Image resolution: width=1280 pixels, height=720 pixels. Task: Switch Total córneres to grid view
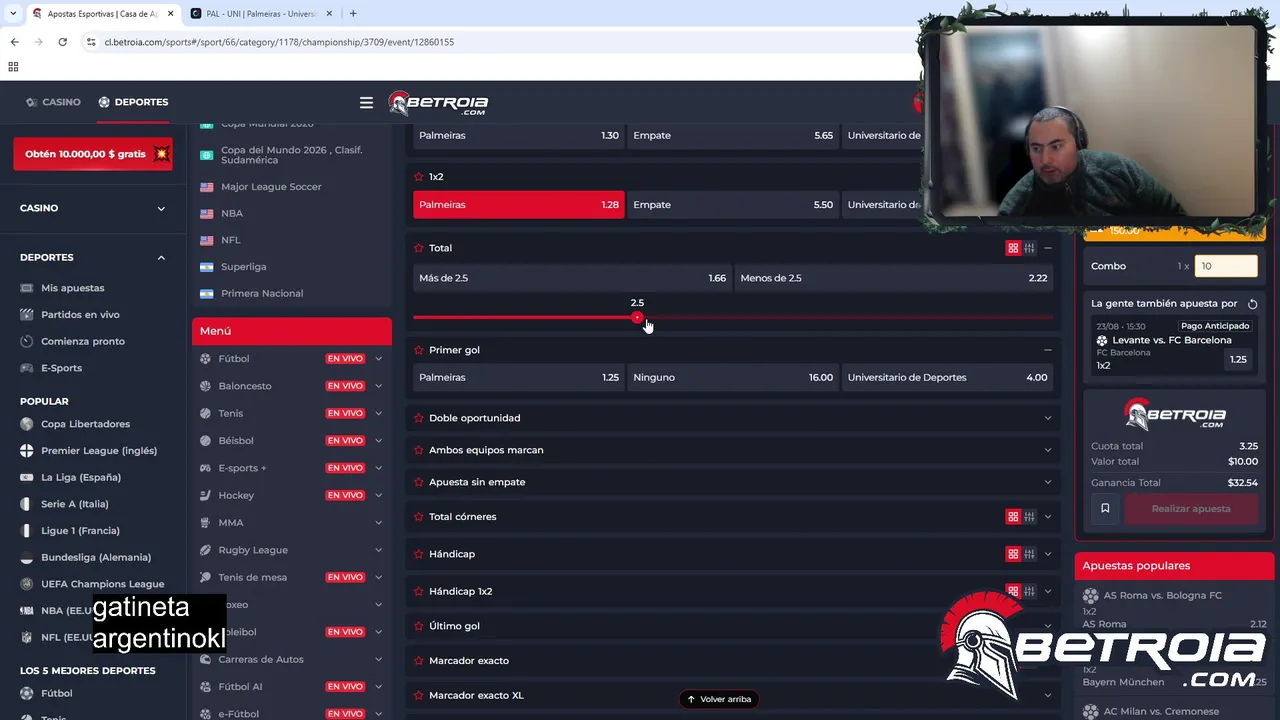pos(1013,517)
